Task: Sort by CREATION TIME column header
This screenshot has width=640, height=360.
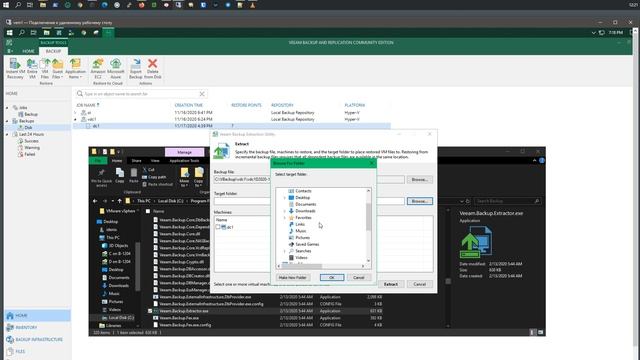Action: pyautogui.click(x=189, y=105)
